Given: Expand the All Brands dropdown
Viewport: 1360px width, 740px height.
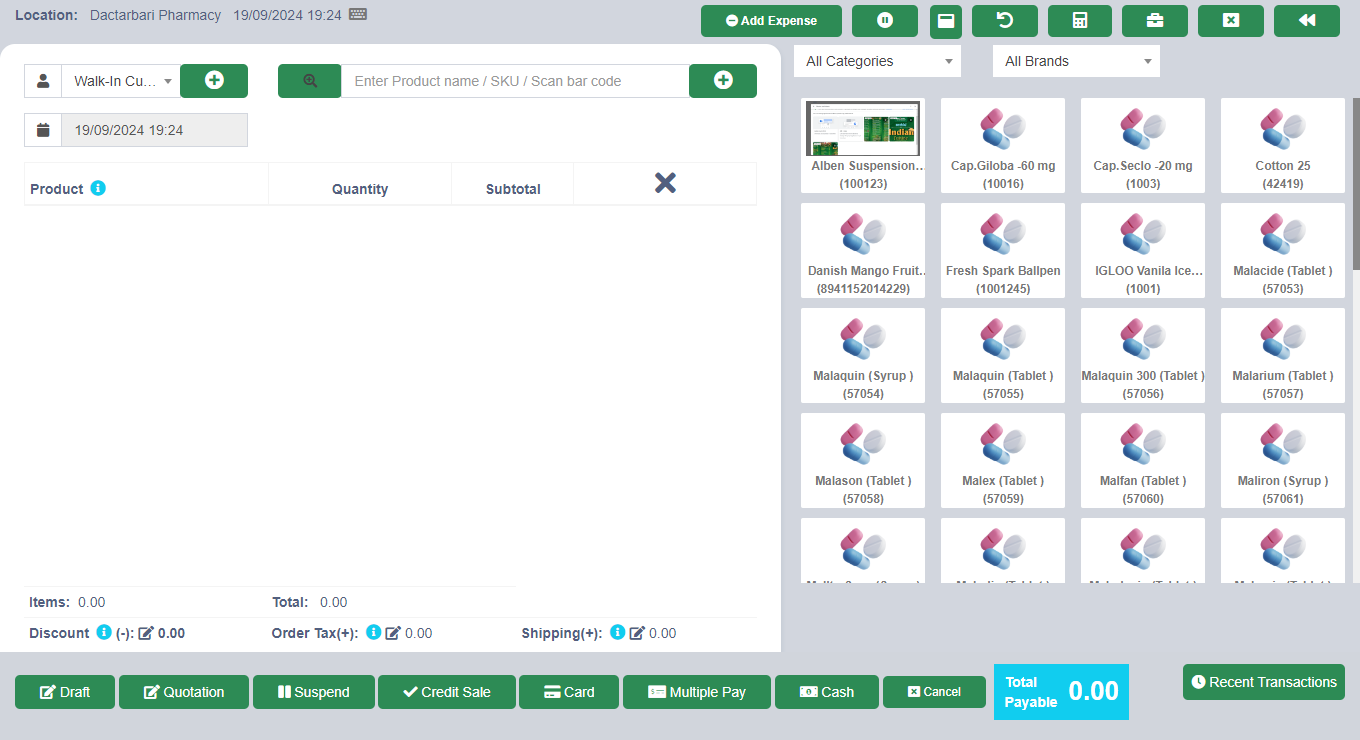Looking at the screenshot, I should coord(1076,61).
